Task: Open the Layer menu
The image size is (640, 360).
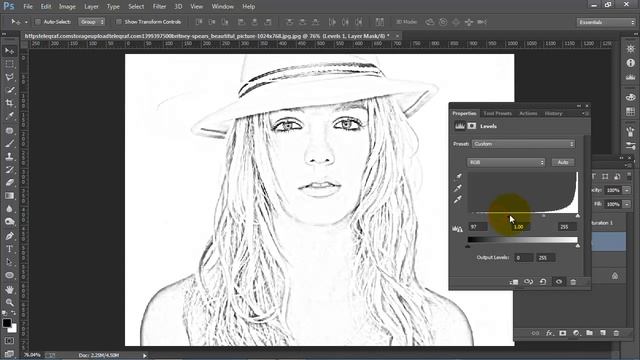Action: [x=91, y=7]
